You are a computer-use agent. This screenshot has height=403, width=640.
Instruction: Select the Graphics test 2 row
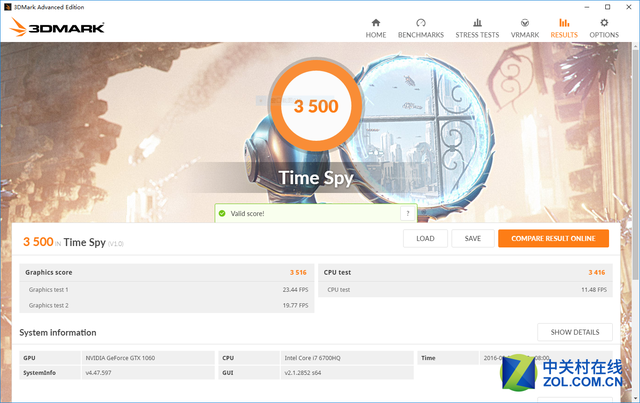[x=166, y=305]
